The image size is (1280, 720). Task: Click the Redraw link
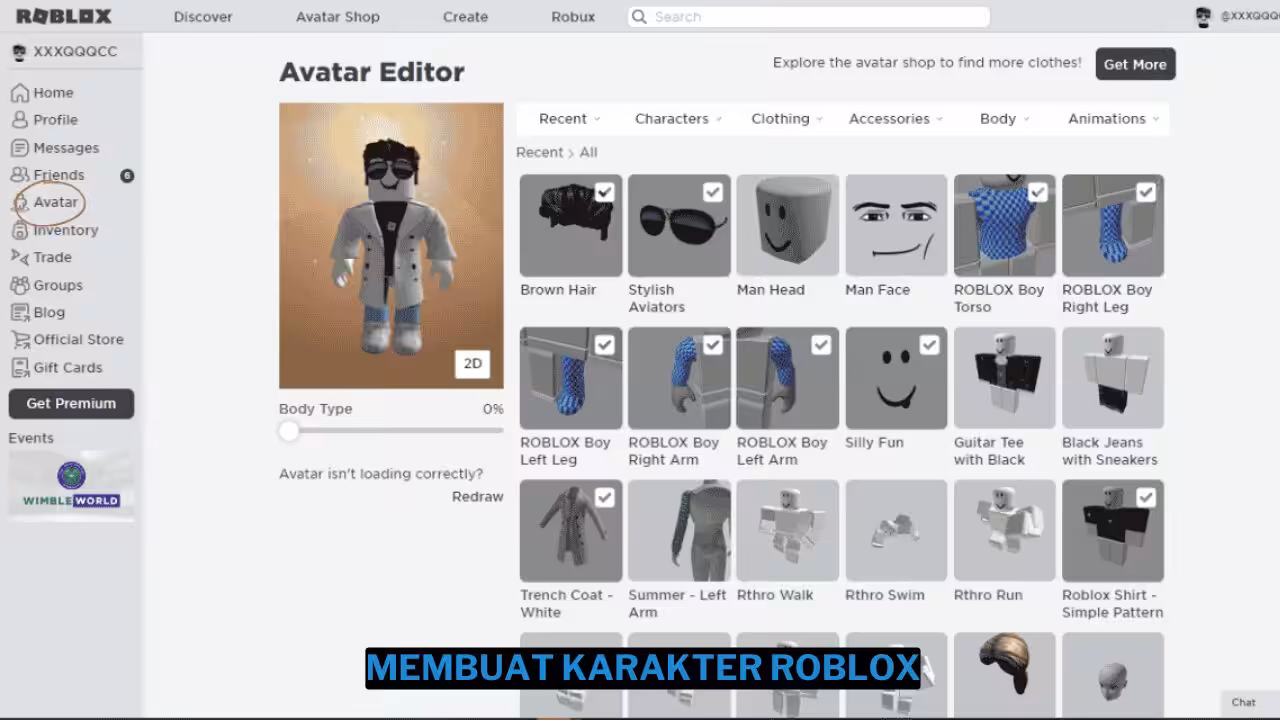click(x=478, y=497)
